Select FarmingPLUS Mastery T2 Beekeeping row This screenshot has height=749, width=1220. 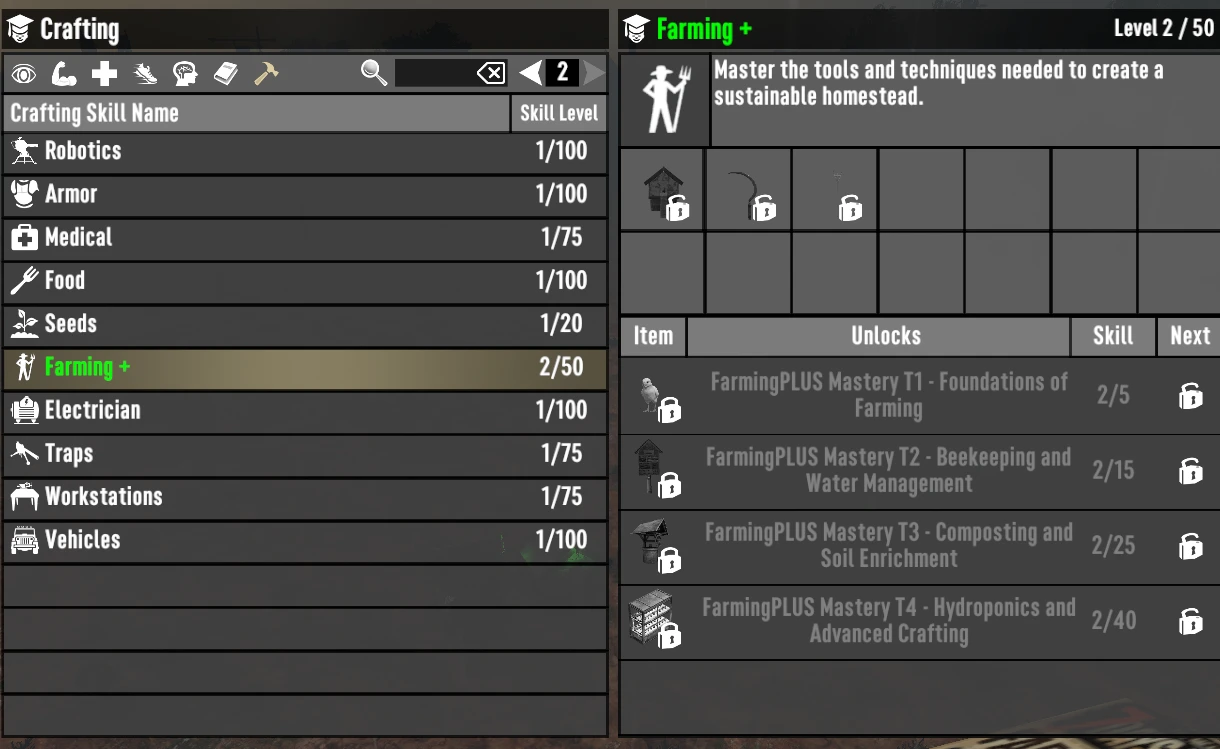point(920,471)
